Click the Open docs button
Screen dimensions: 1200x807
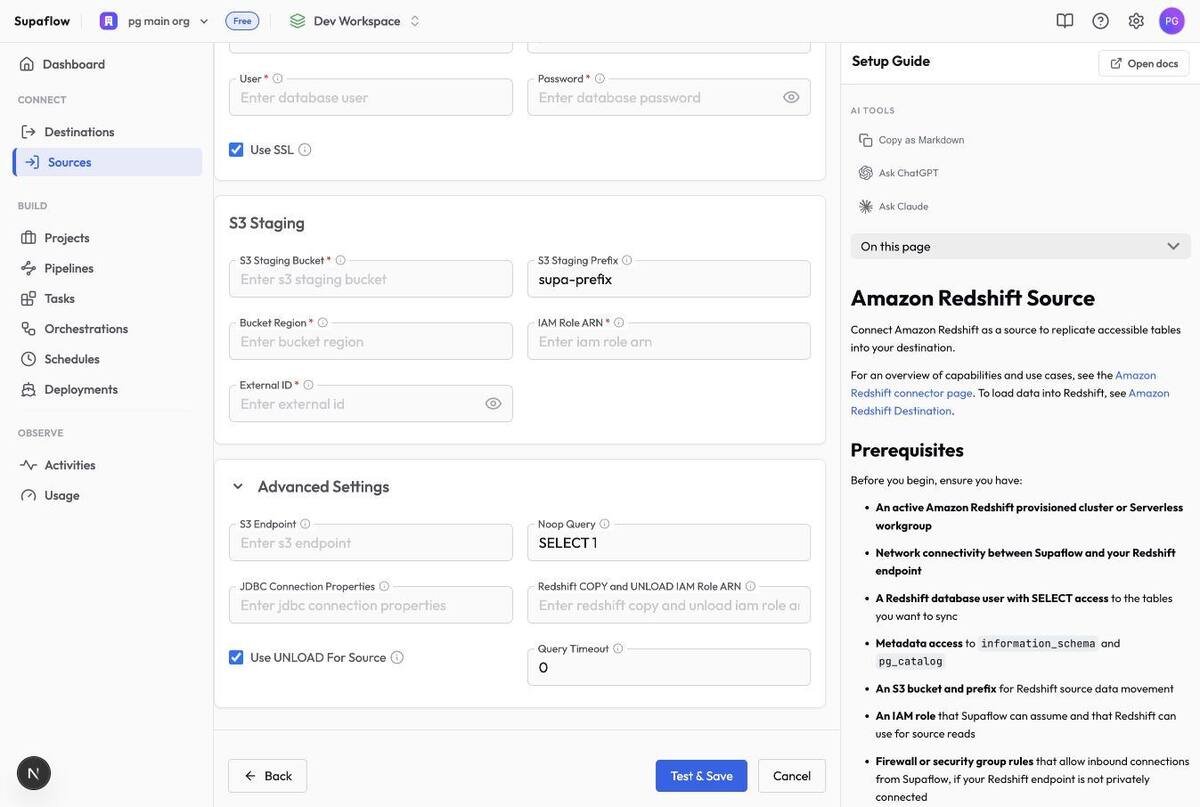1144,63
